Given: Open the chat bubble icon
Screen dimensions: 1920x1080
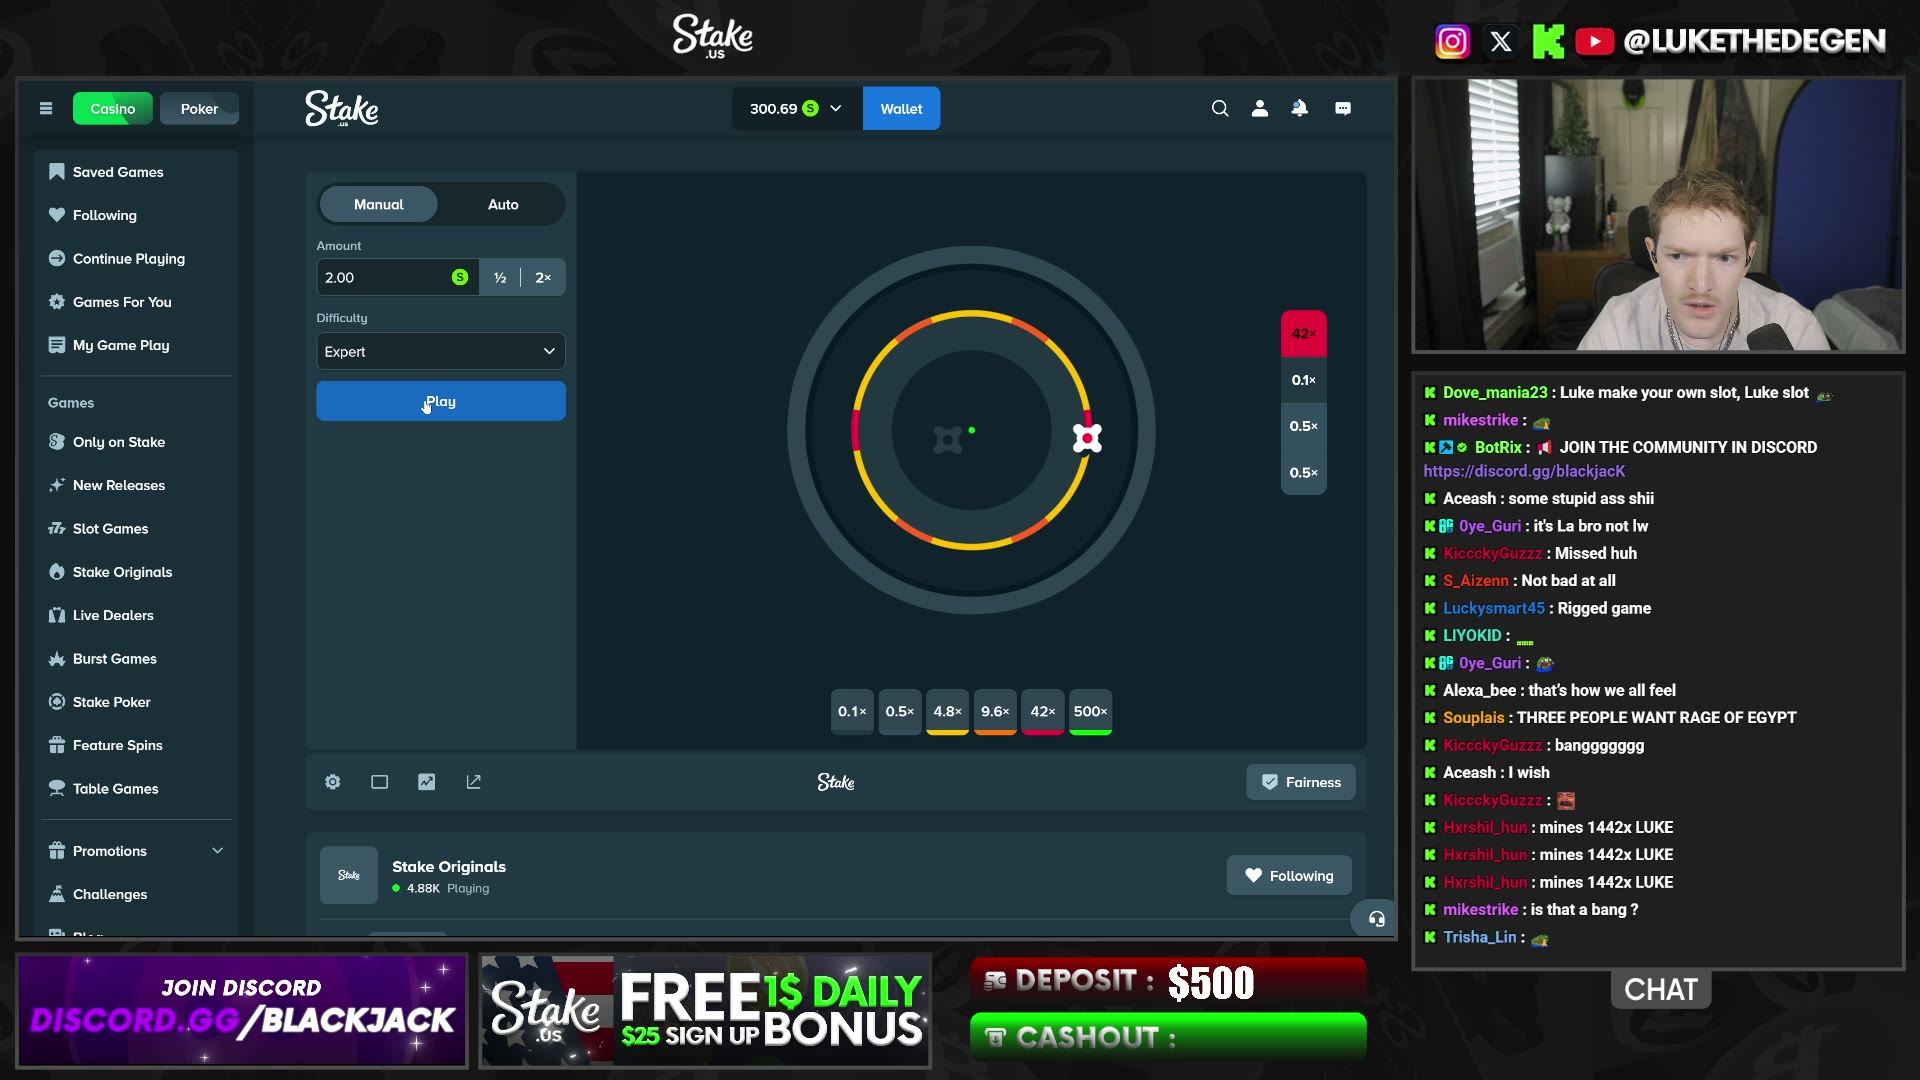Looking at the screenshot, I should (1343, 109).
